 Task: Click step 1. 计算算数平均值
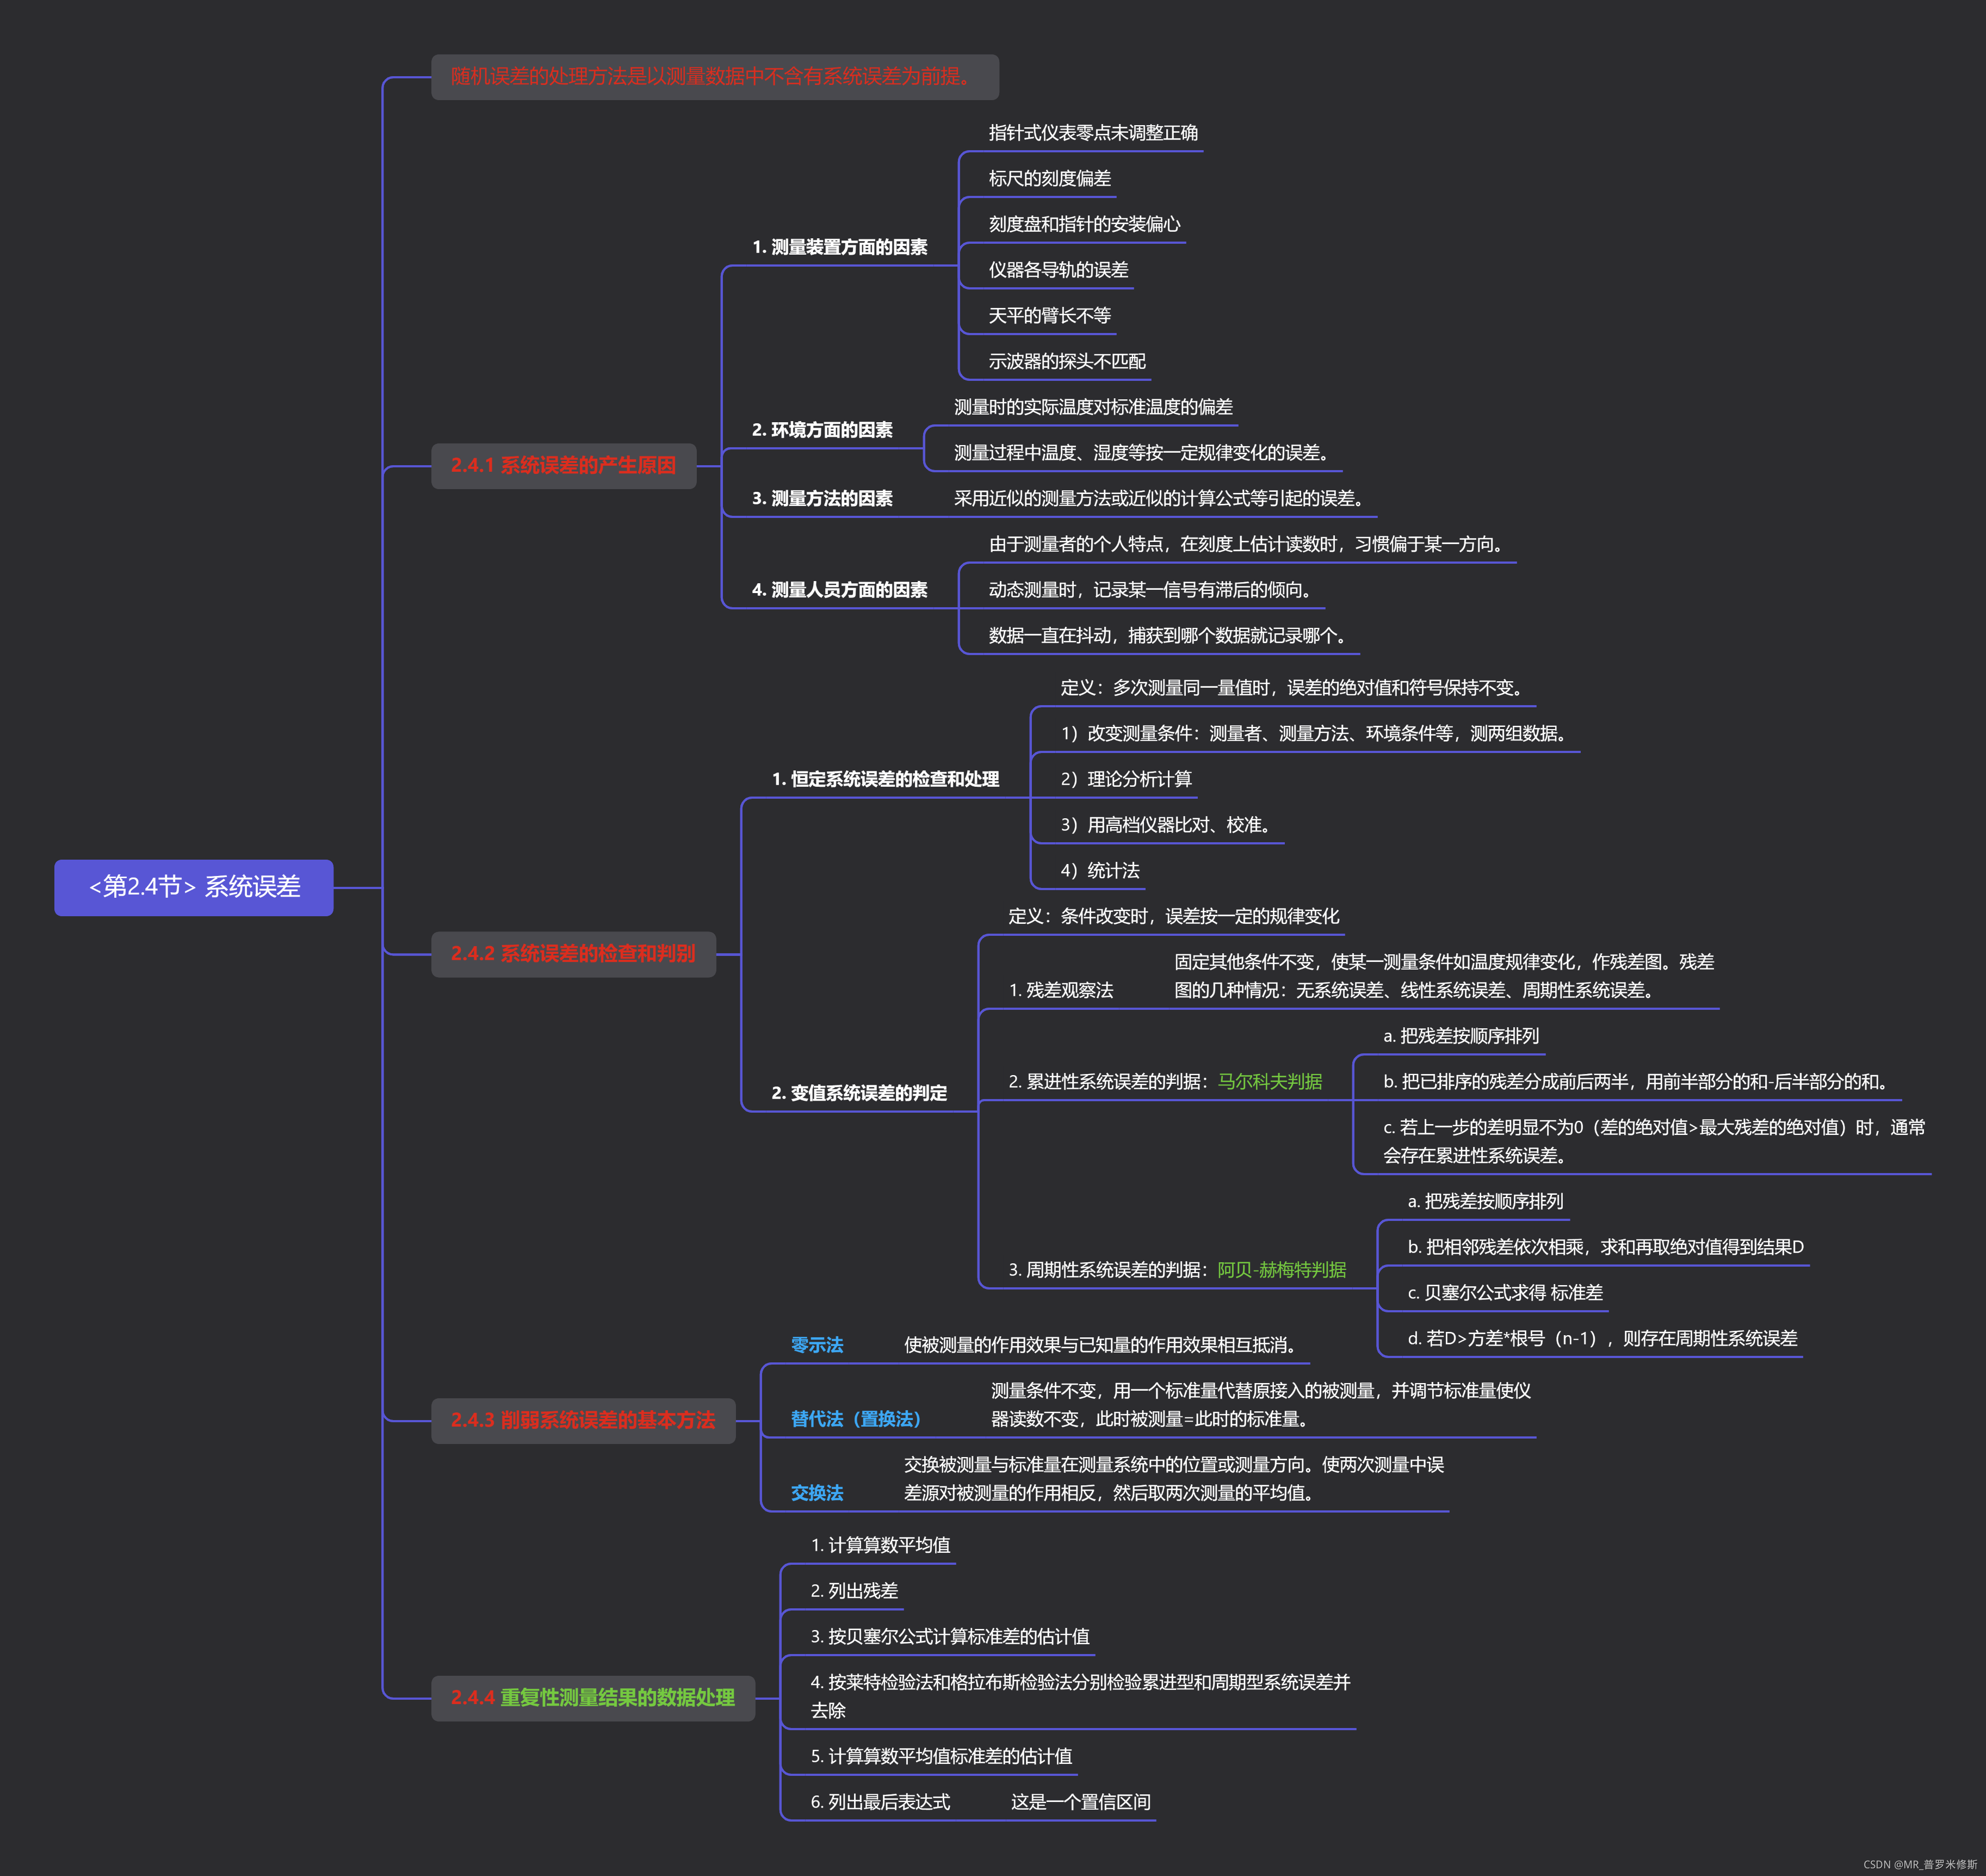pyautogui.click(x=880, y=1545)
